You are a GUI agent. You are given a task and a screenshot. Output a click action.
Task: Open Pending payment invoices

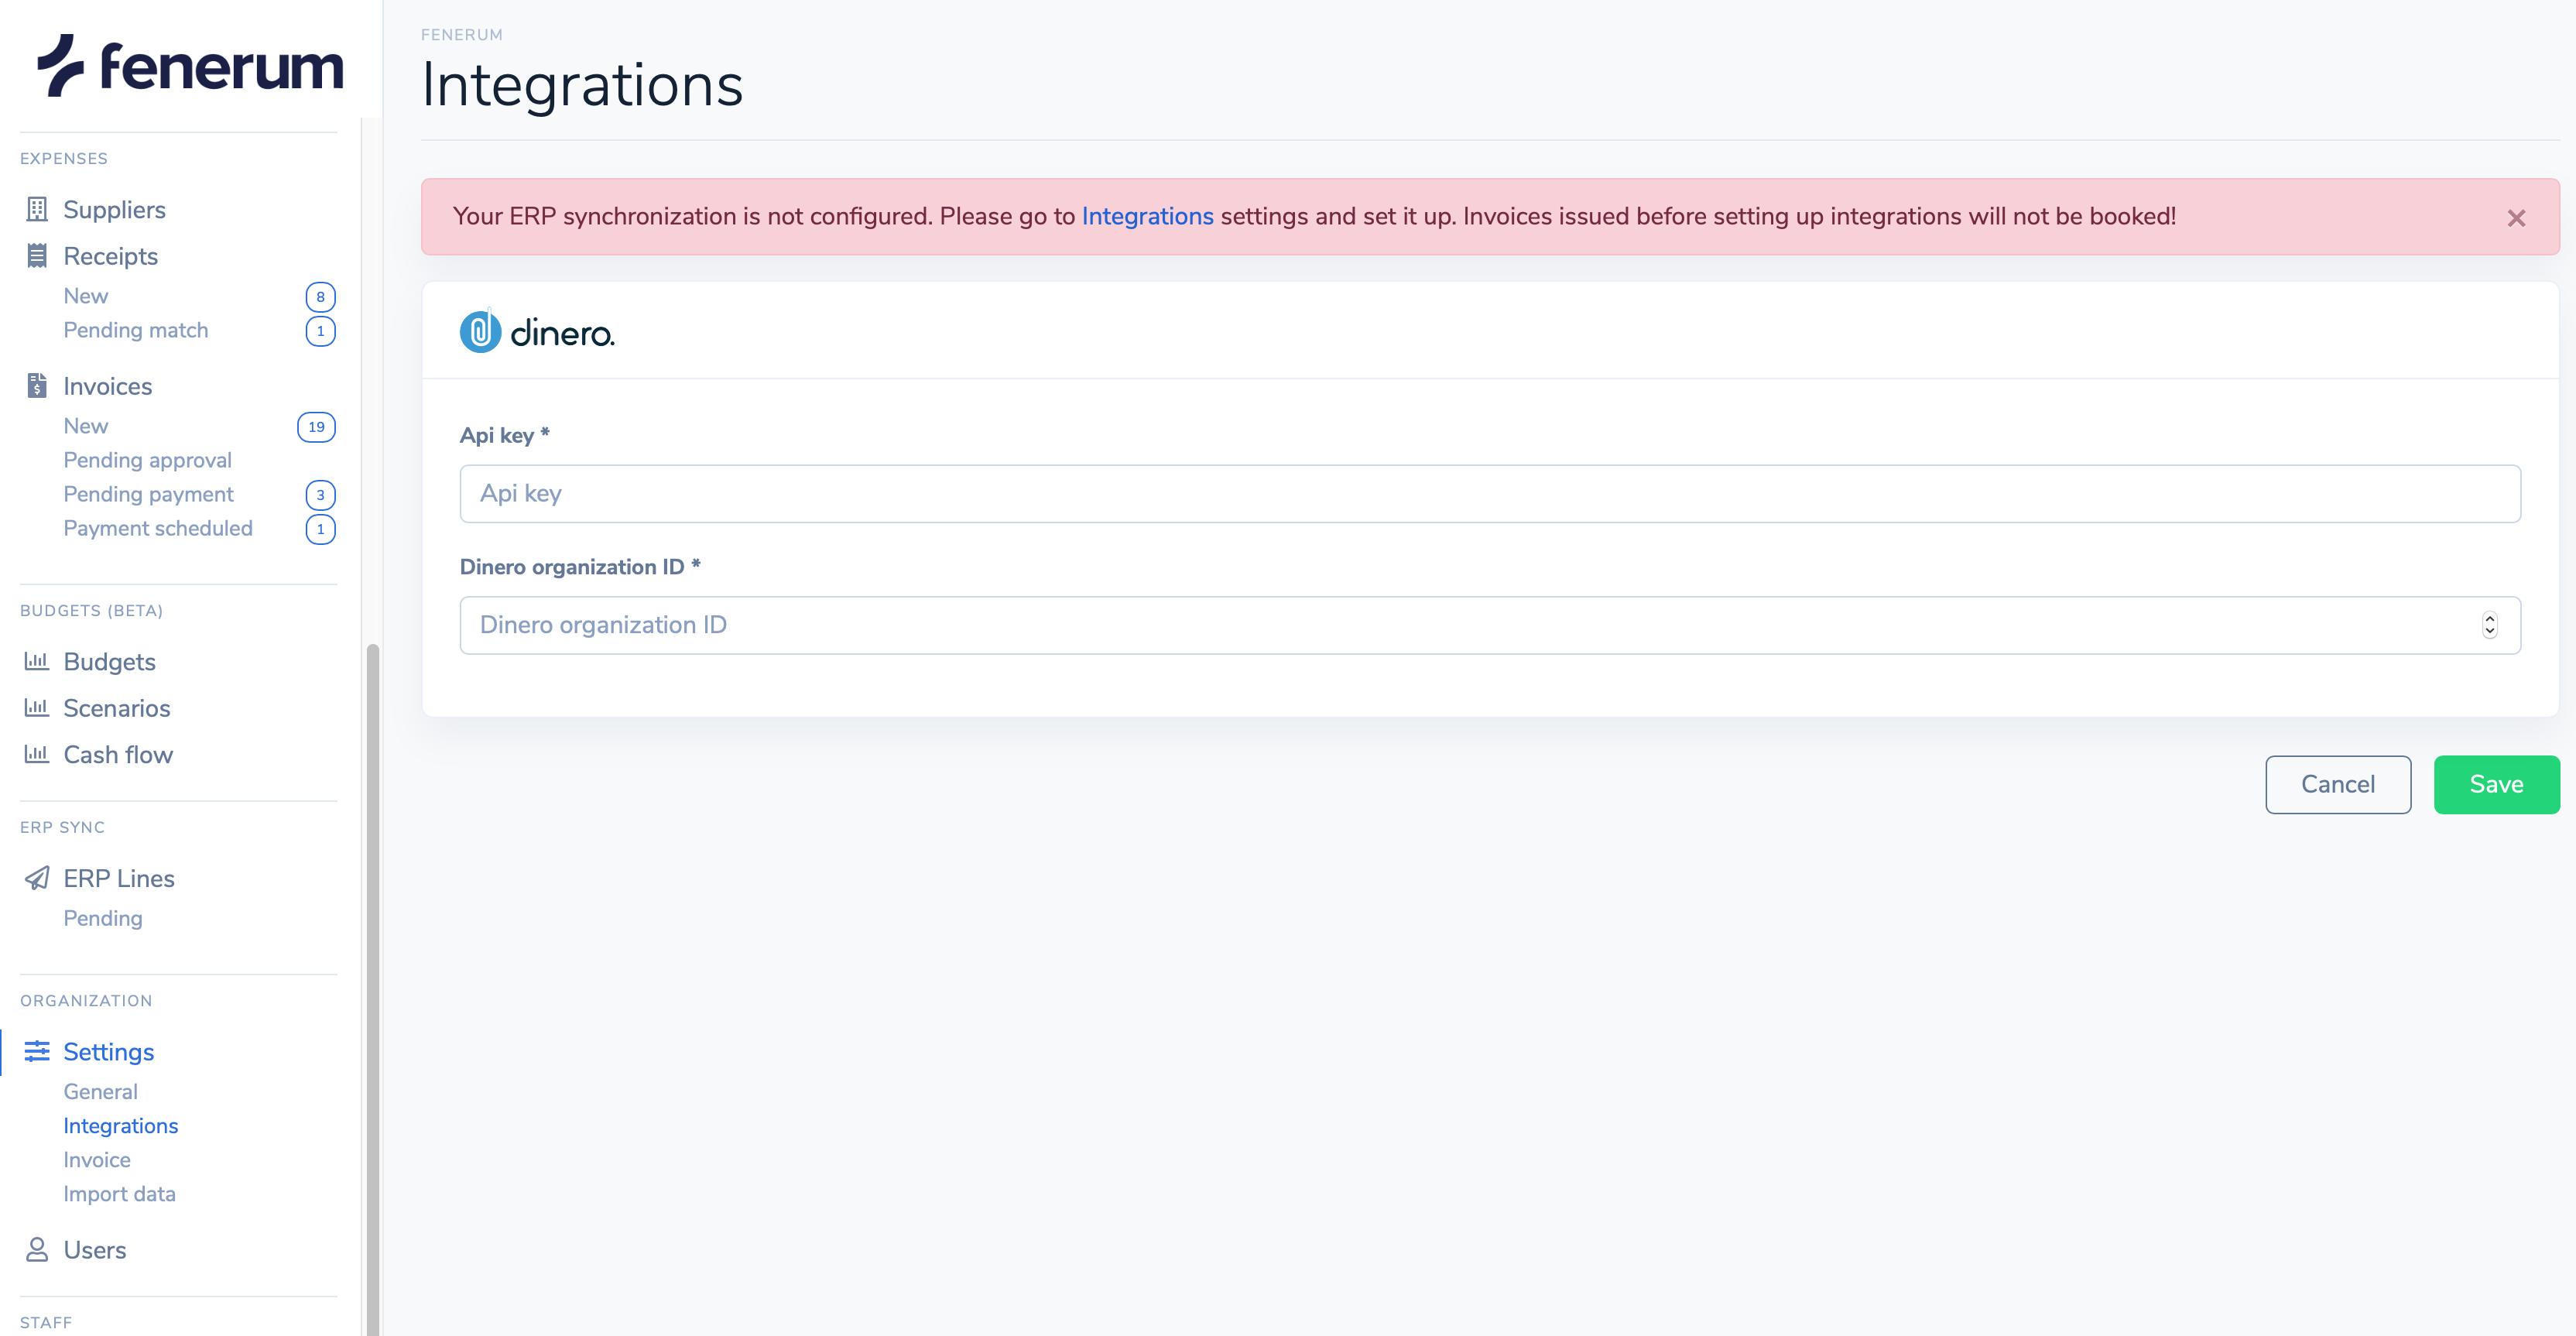pyautogui.click(x=148, y=494)
